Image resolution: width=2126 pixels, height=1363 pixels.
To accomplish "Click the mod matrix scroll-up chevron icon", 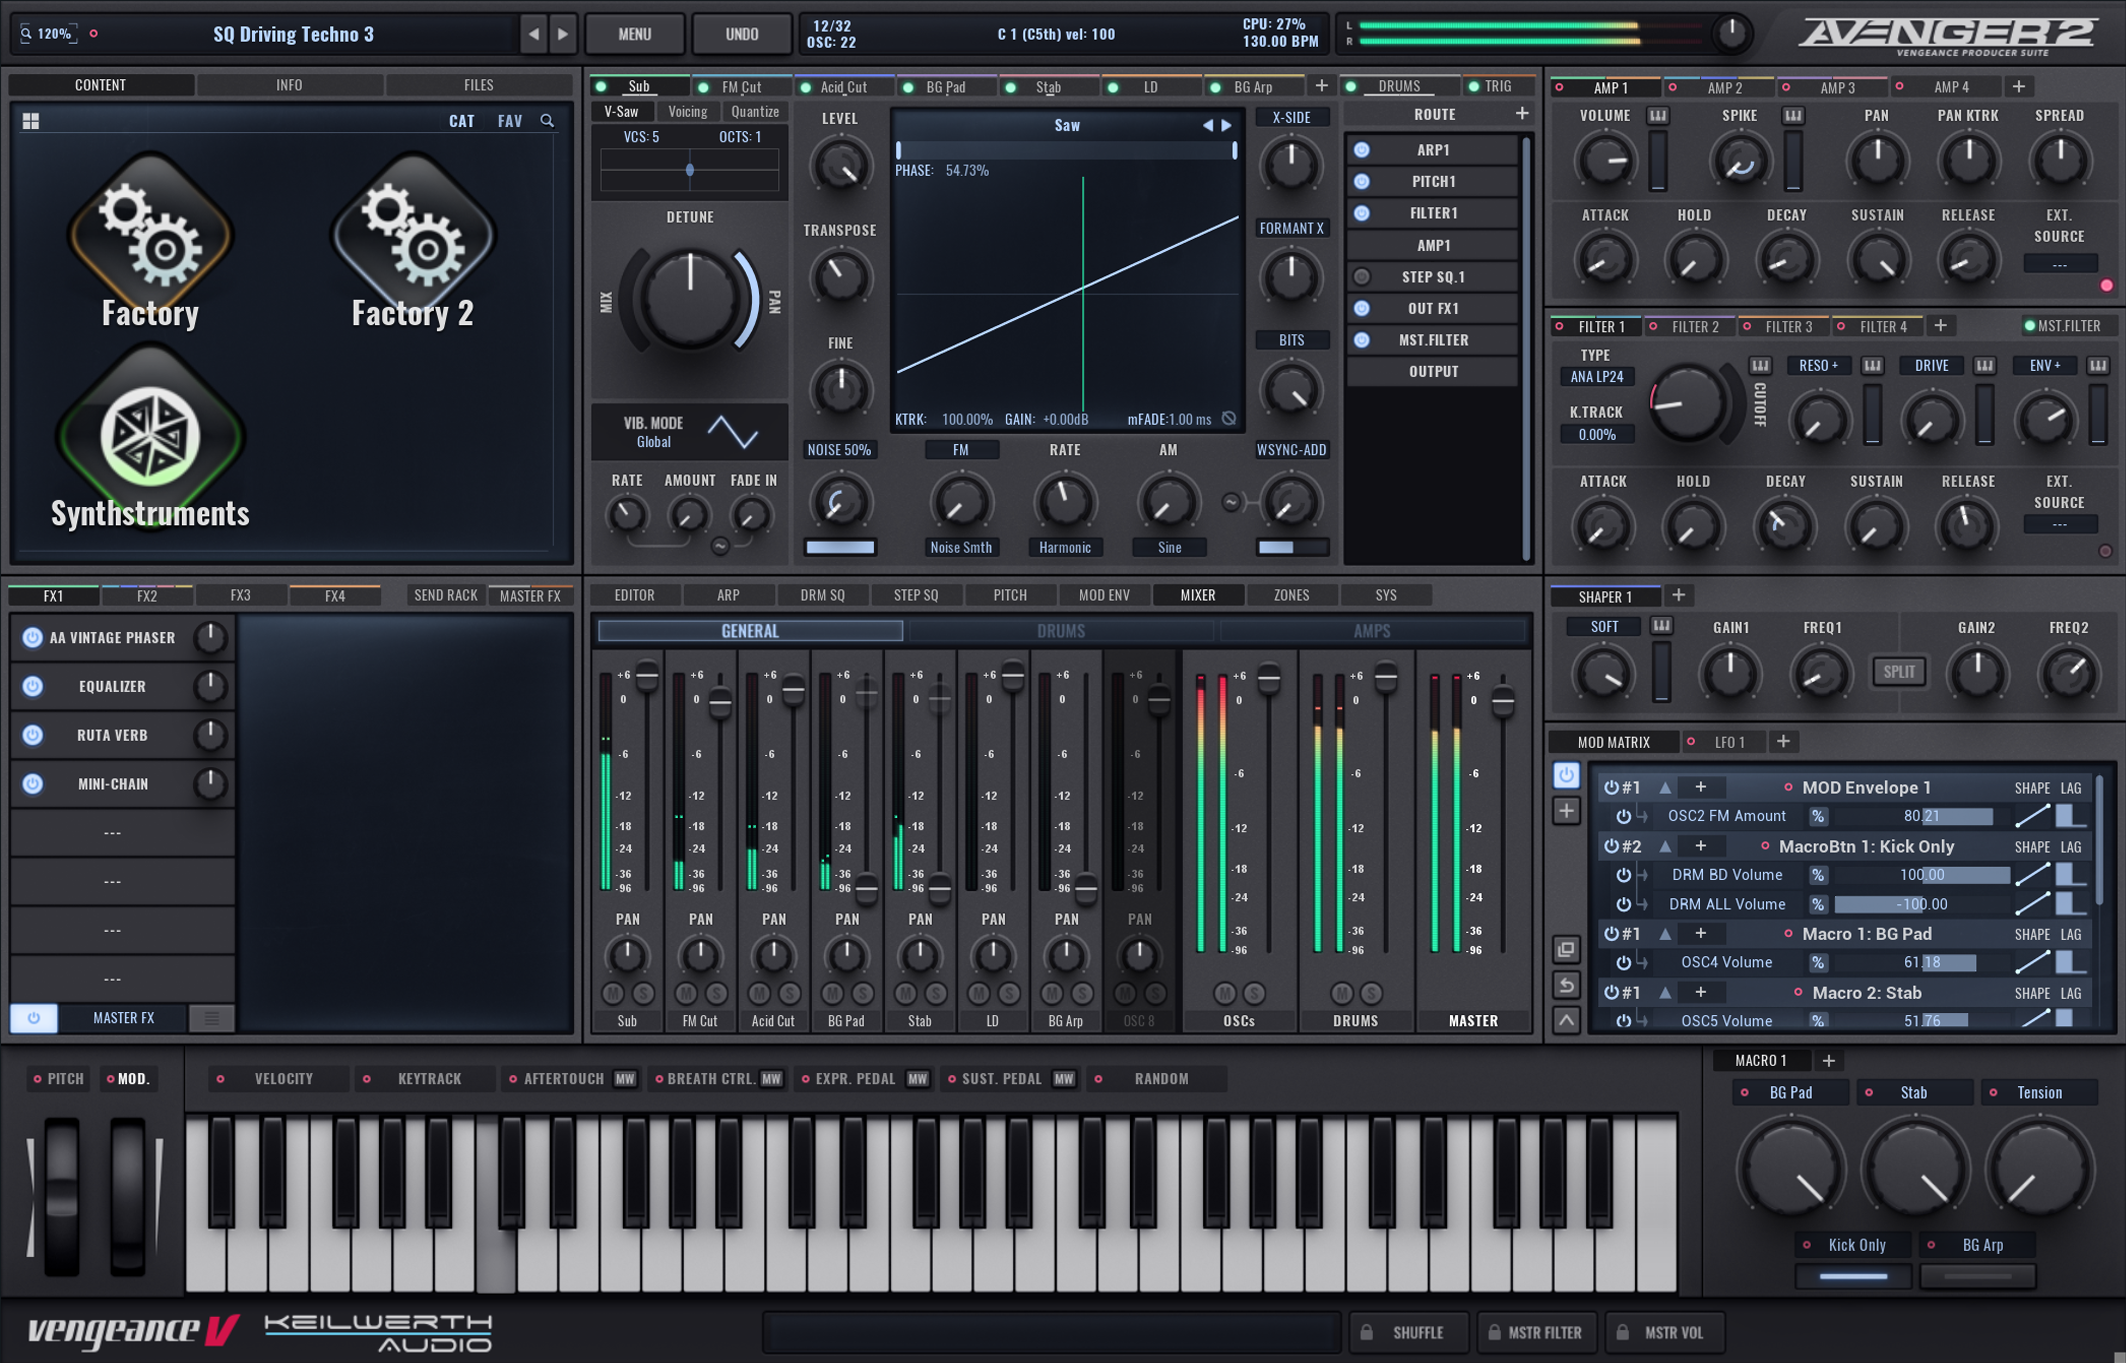I will click(1566, 1021).
